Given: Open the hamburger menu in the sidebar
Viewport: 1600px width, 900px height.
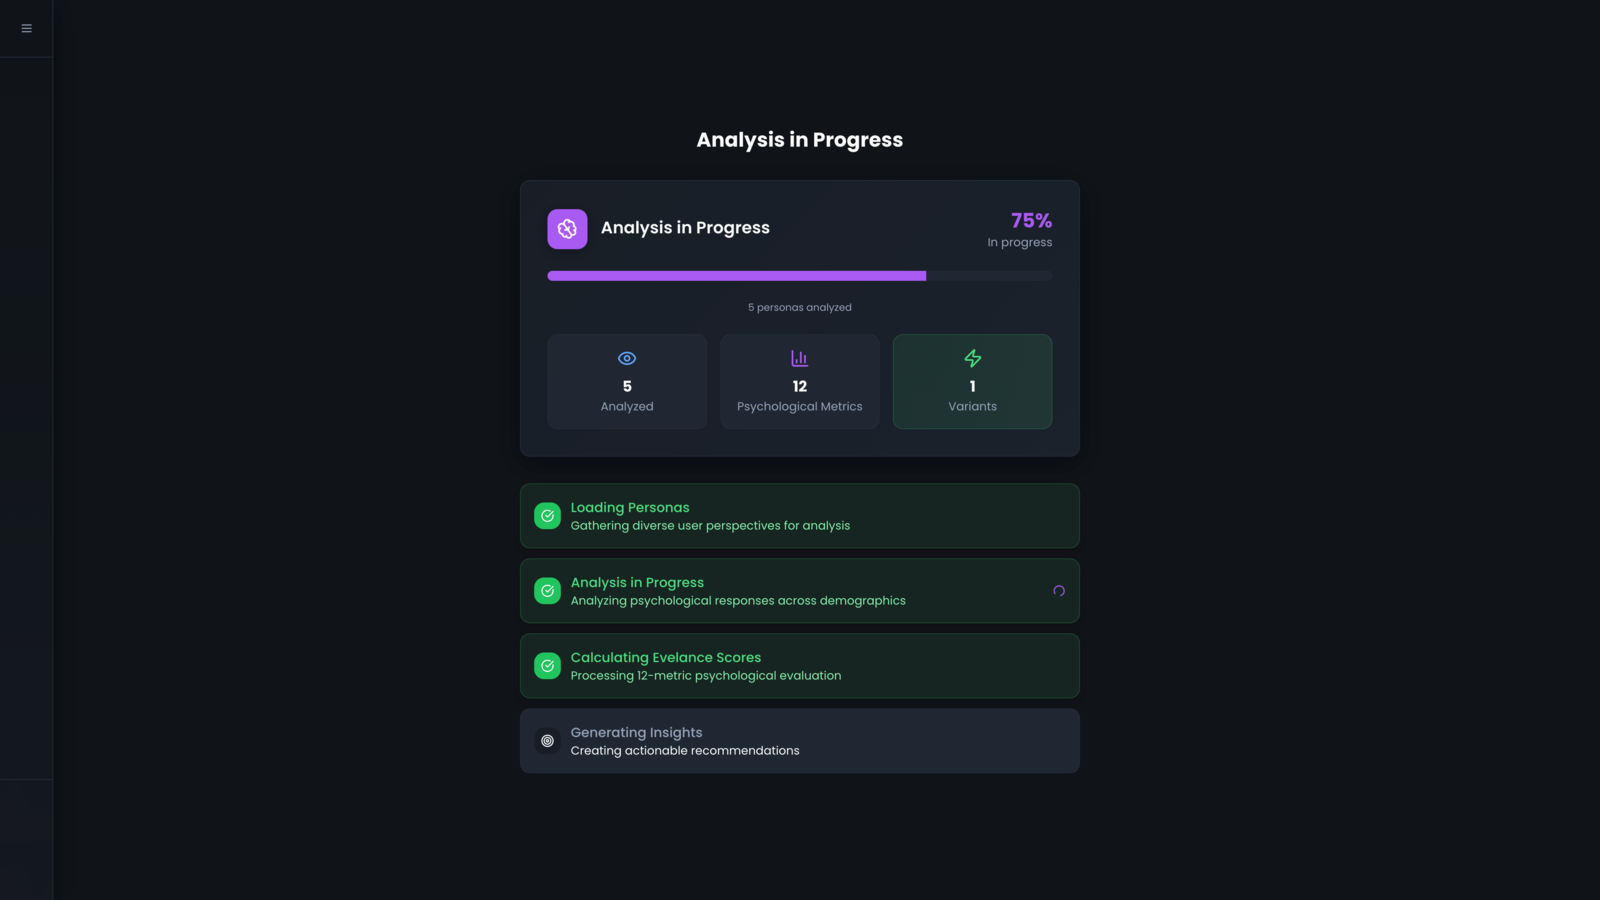Looking at the screenshot, I should [27, 28].
